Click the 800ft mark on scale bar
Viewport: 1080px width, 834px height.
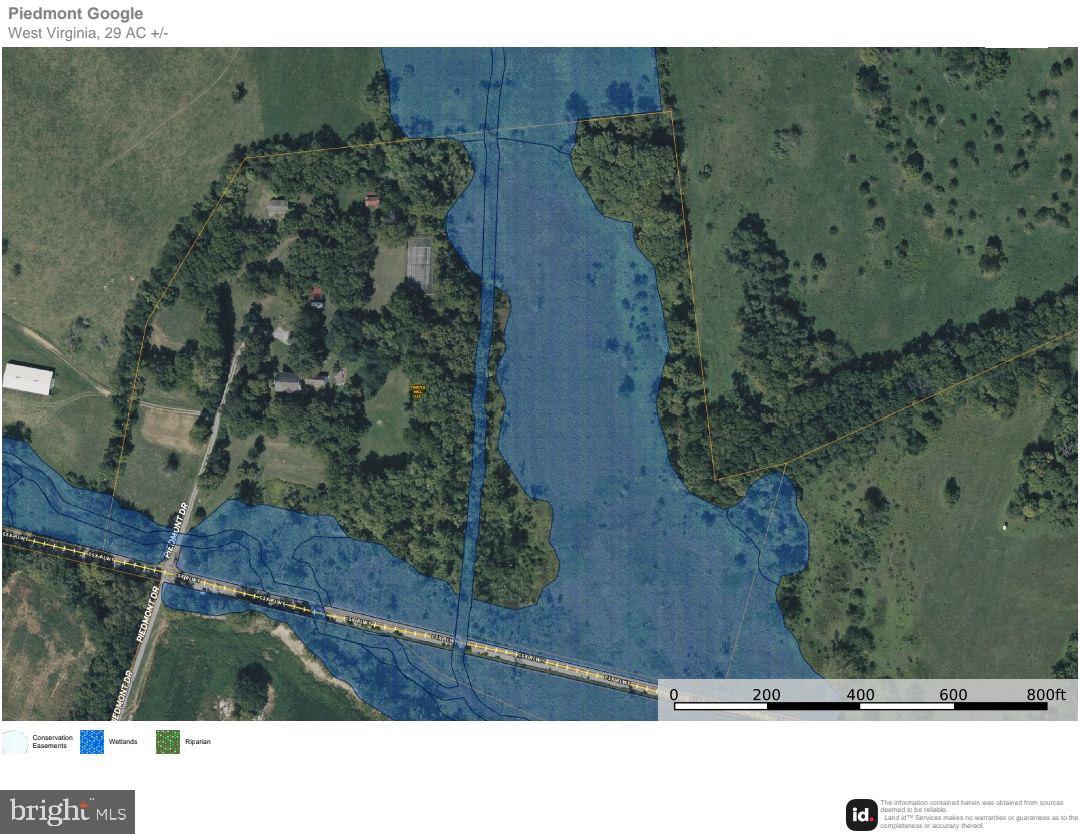[1045, 695]
